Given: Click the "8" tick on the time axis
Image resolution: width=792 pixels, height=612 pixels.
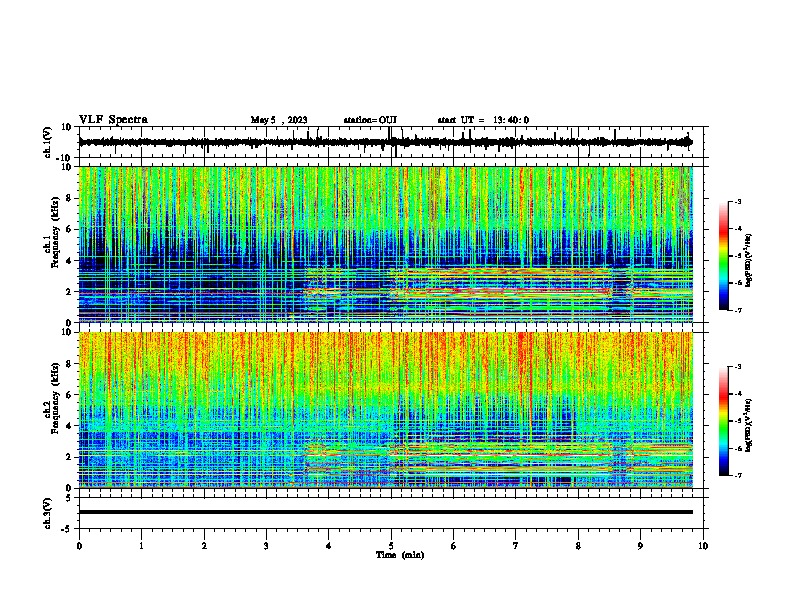Looking at the screenshot, I should coord(578,546).
